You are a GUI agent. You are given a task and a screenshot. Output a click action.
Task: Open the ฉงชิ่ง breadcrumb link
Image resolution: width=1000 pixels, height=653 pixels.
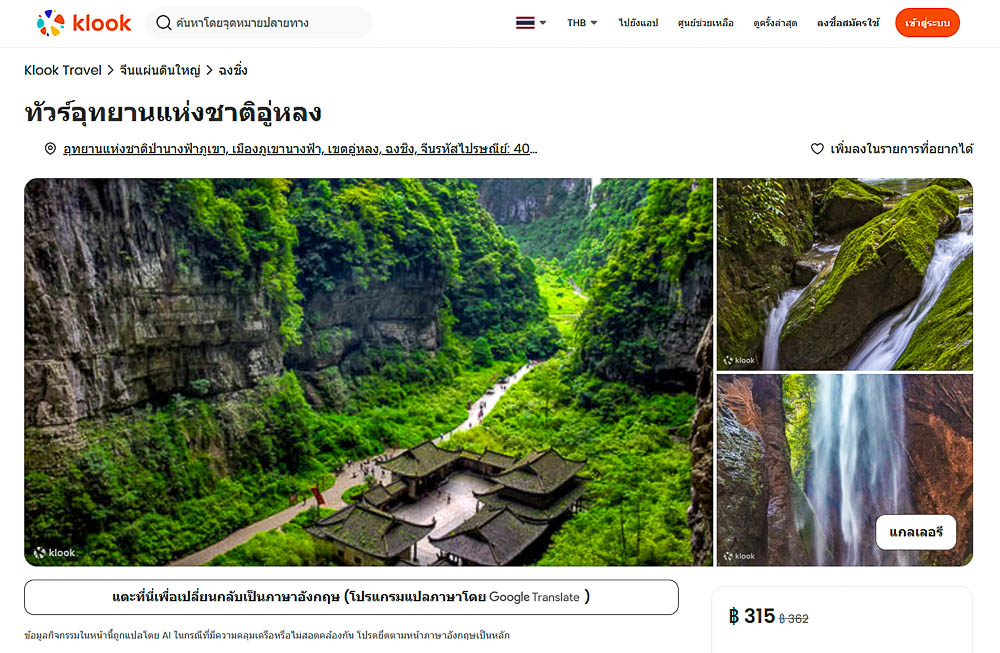[x=233, y=70]
